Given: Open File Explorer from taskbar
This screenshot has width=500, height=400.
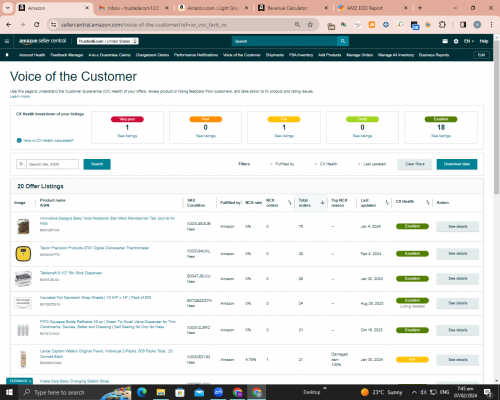Looking at the screenshot, I should (161, 392).
